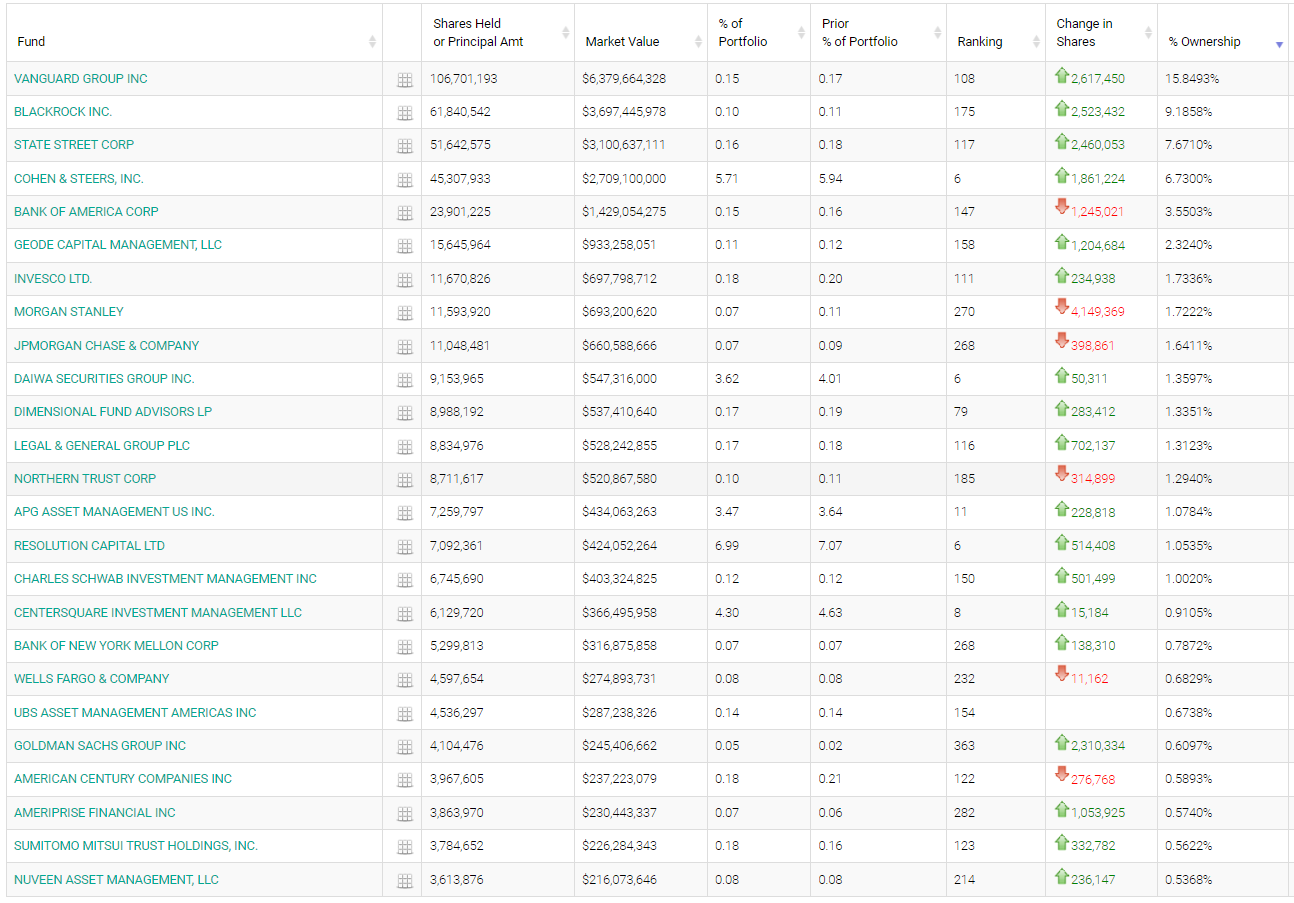Open the grid icon for Daiwa Securities Group

405,380
